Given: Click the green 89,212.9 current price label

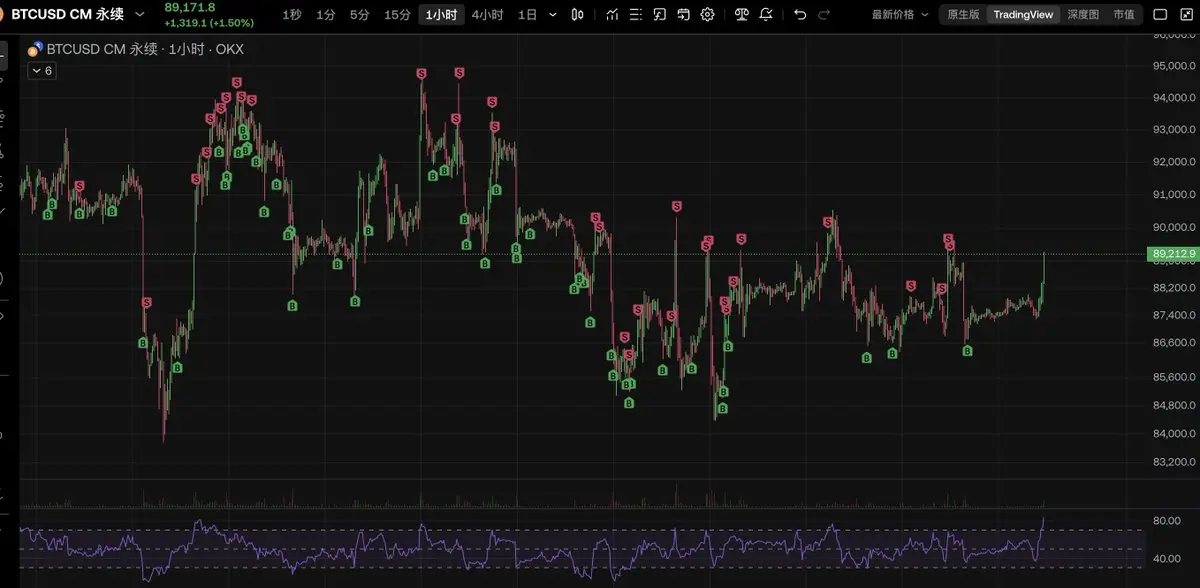Looking at the screenshot, I should click(x=1172, y=254).
